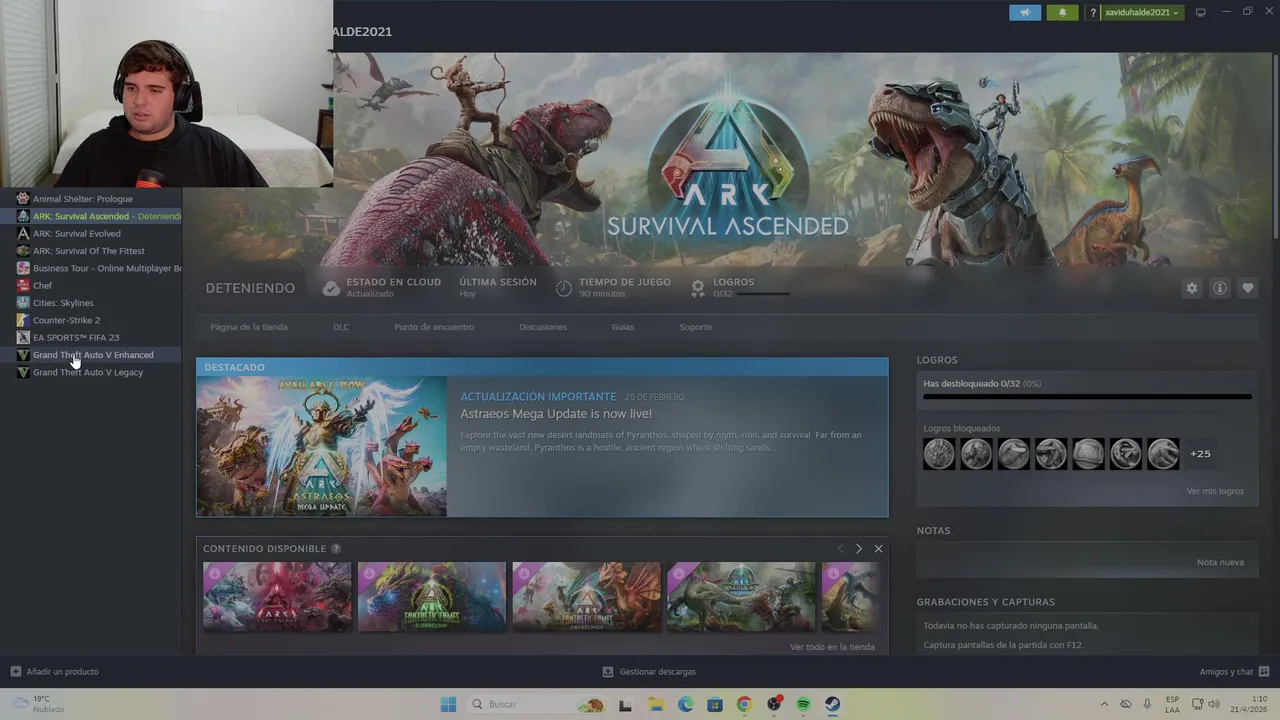This screenshot has width=1280, height=720.
Task: Select Business Tour - Online Multiplayer game
Action: [91, 268]
